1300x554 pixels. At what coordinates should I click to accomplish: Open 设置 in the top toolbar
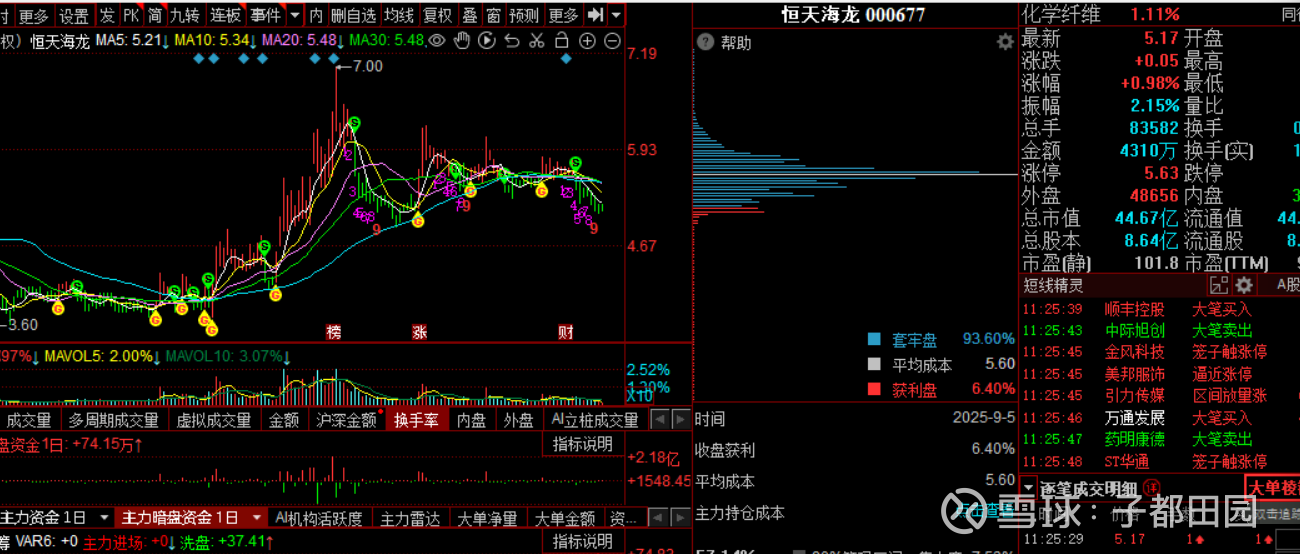click(73, 15)
